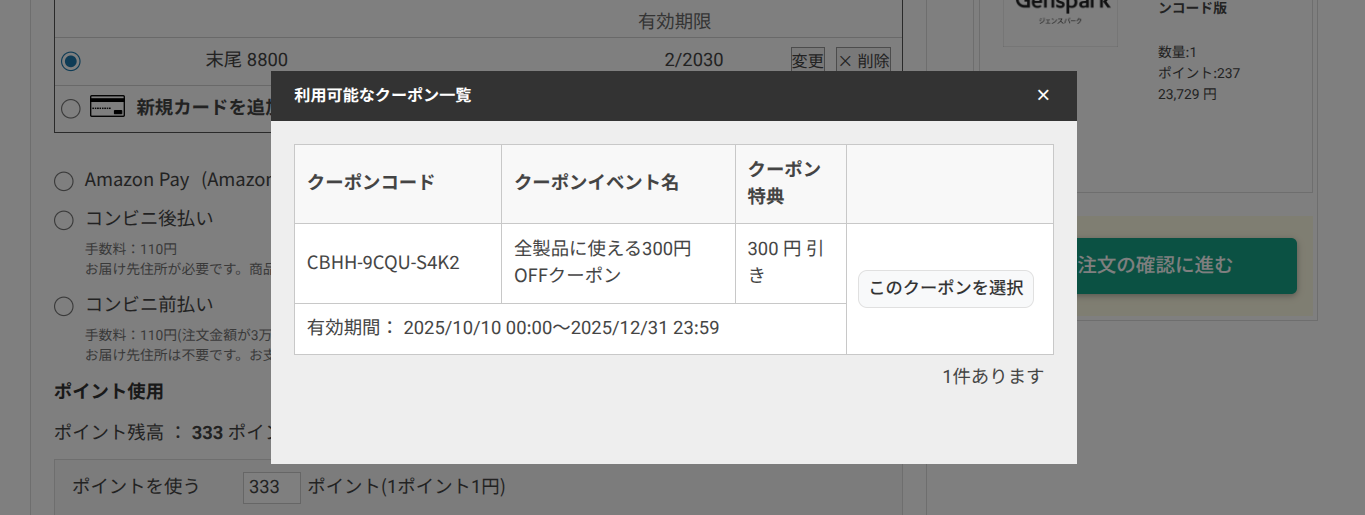Click the クーポンコード column header
1365x515 pixels.
pyautogui.click(x=371, y=183)
